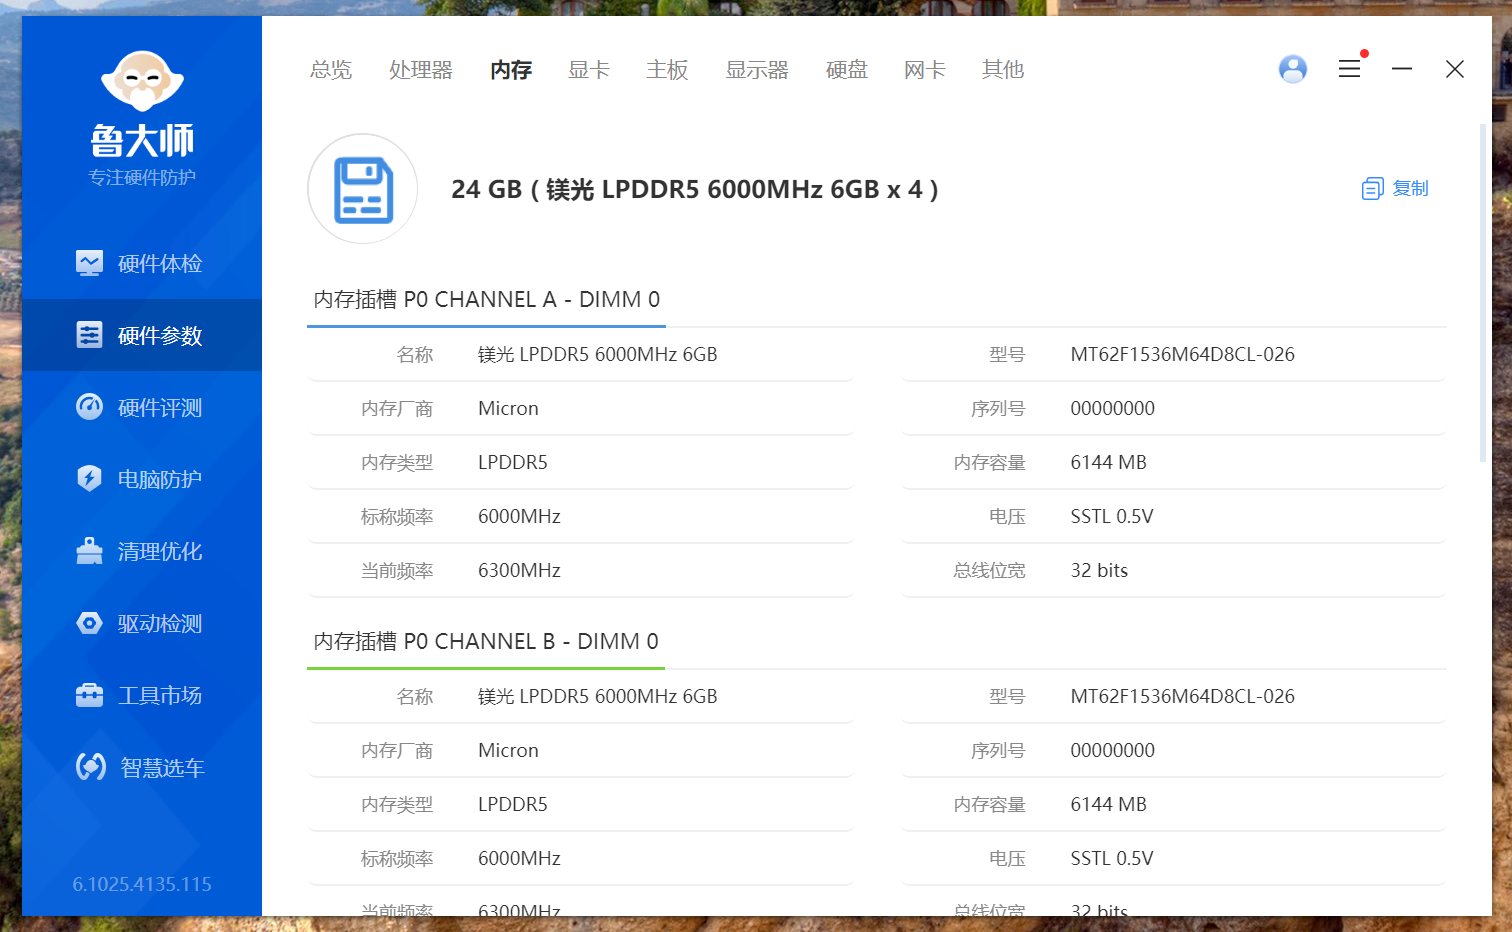
Task: Click Channel B model MT62F1536M64D8CL-026
Action: pos(1182,696)
